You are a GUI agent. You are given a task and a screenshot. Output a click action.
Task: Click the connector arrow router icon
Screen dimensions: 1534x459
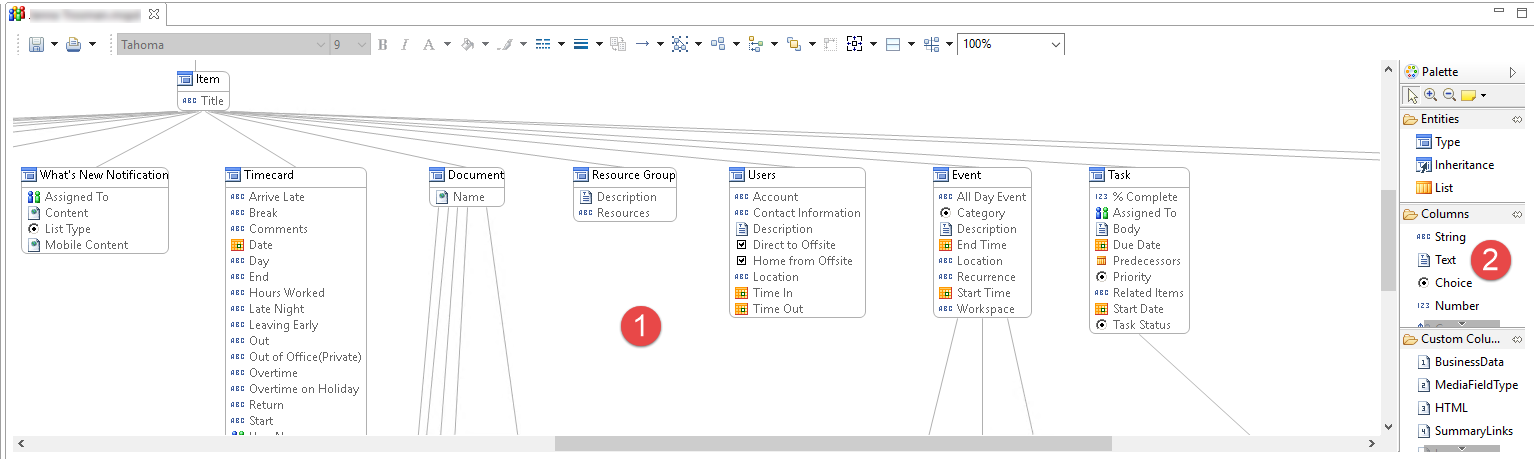[x=643, y=45]
